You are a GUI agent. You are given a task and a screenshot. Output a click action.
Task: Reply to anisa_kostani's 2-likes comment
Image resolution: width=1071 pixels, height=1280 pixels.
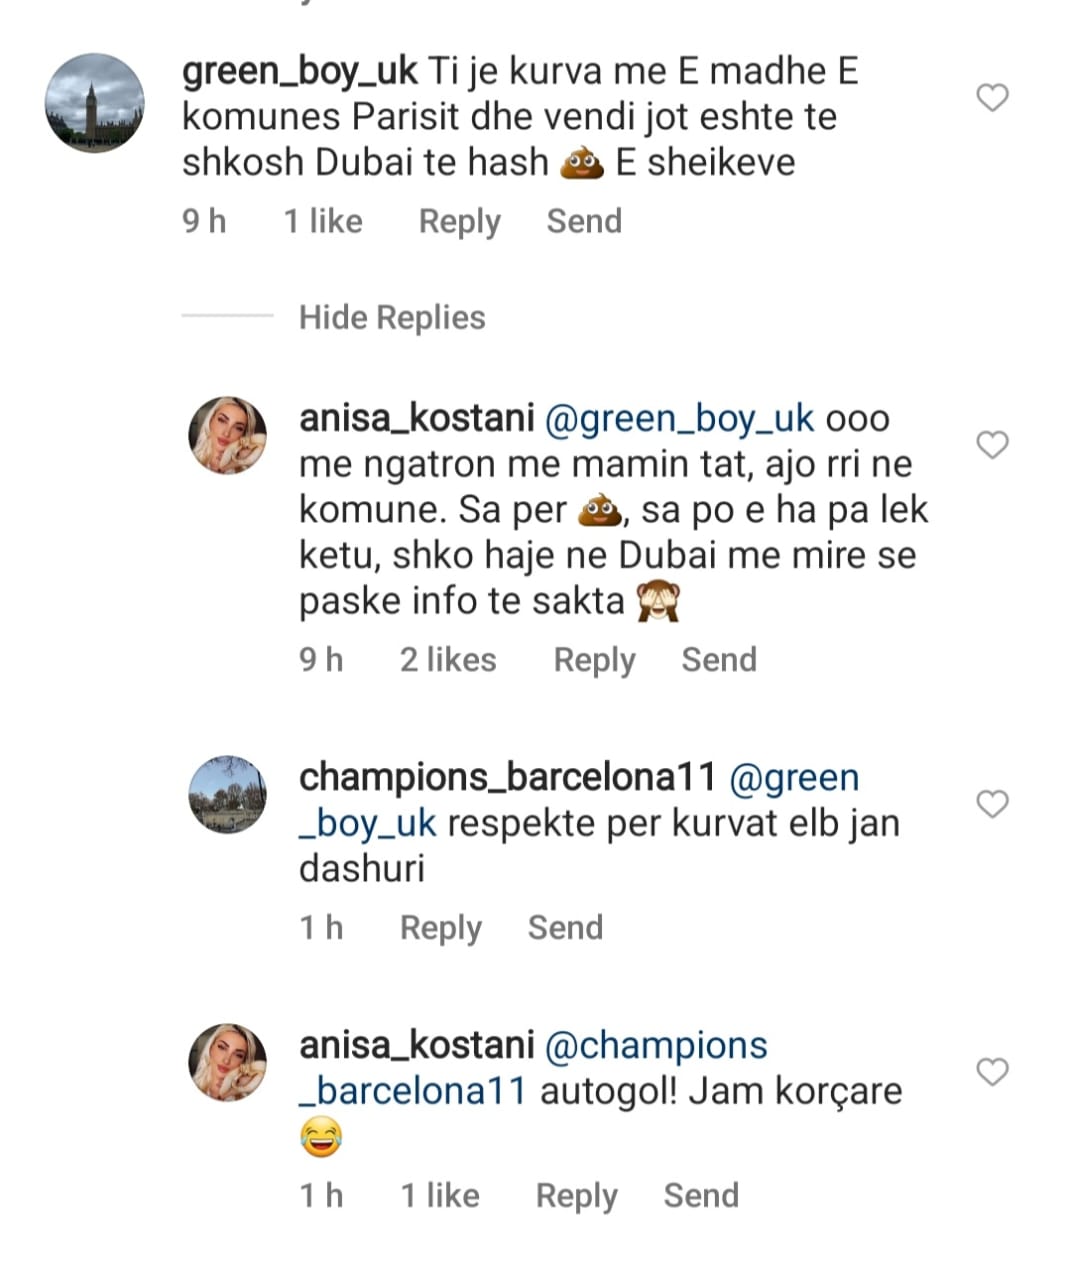pyautogui.click(x=594, y=660)
